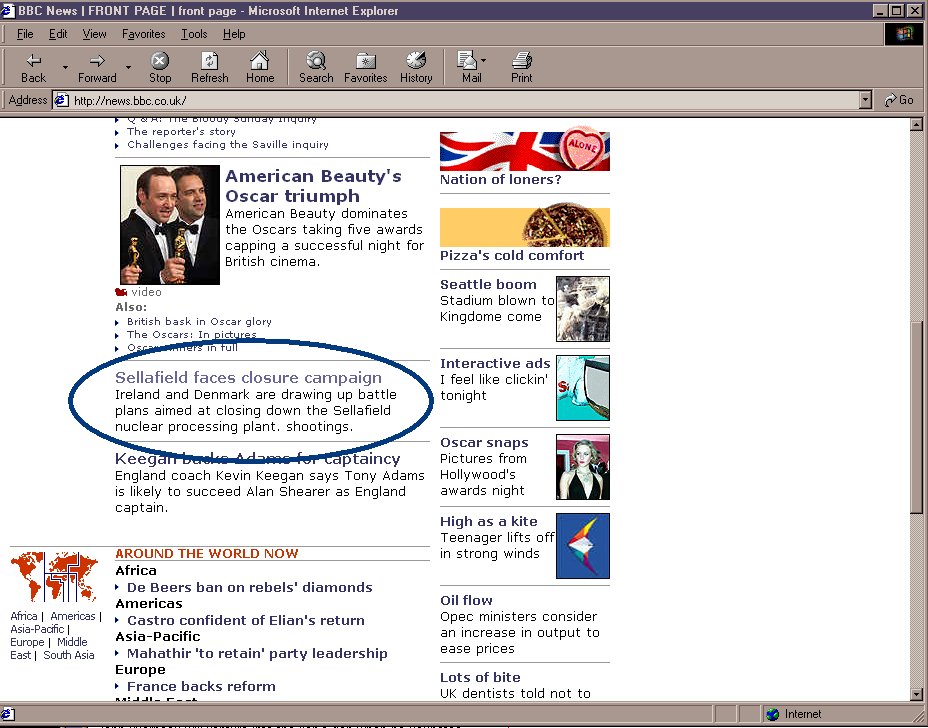Screen dimensions: 928x728
Task: Open American Beauty's Oscar triumph headline
Action: (x=313, y=186)
